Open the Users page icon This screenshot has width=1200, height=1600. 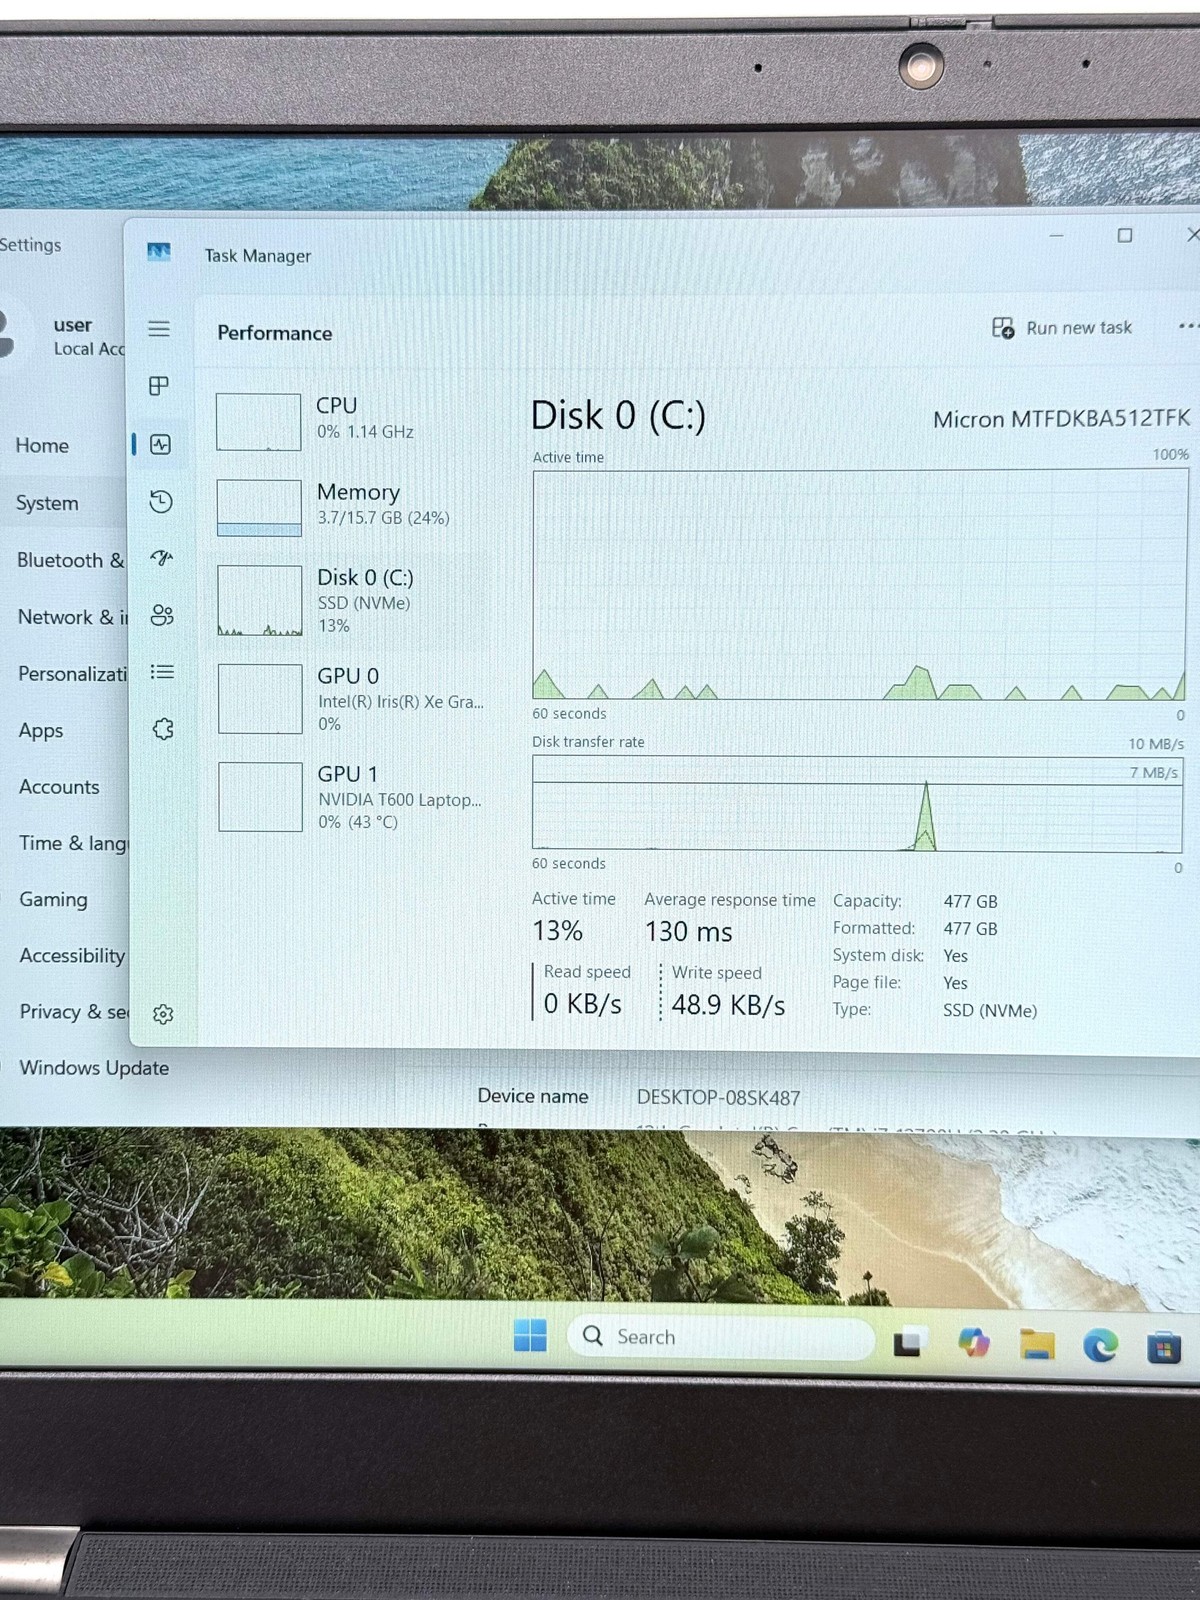[162, 615]
